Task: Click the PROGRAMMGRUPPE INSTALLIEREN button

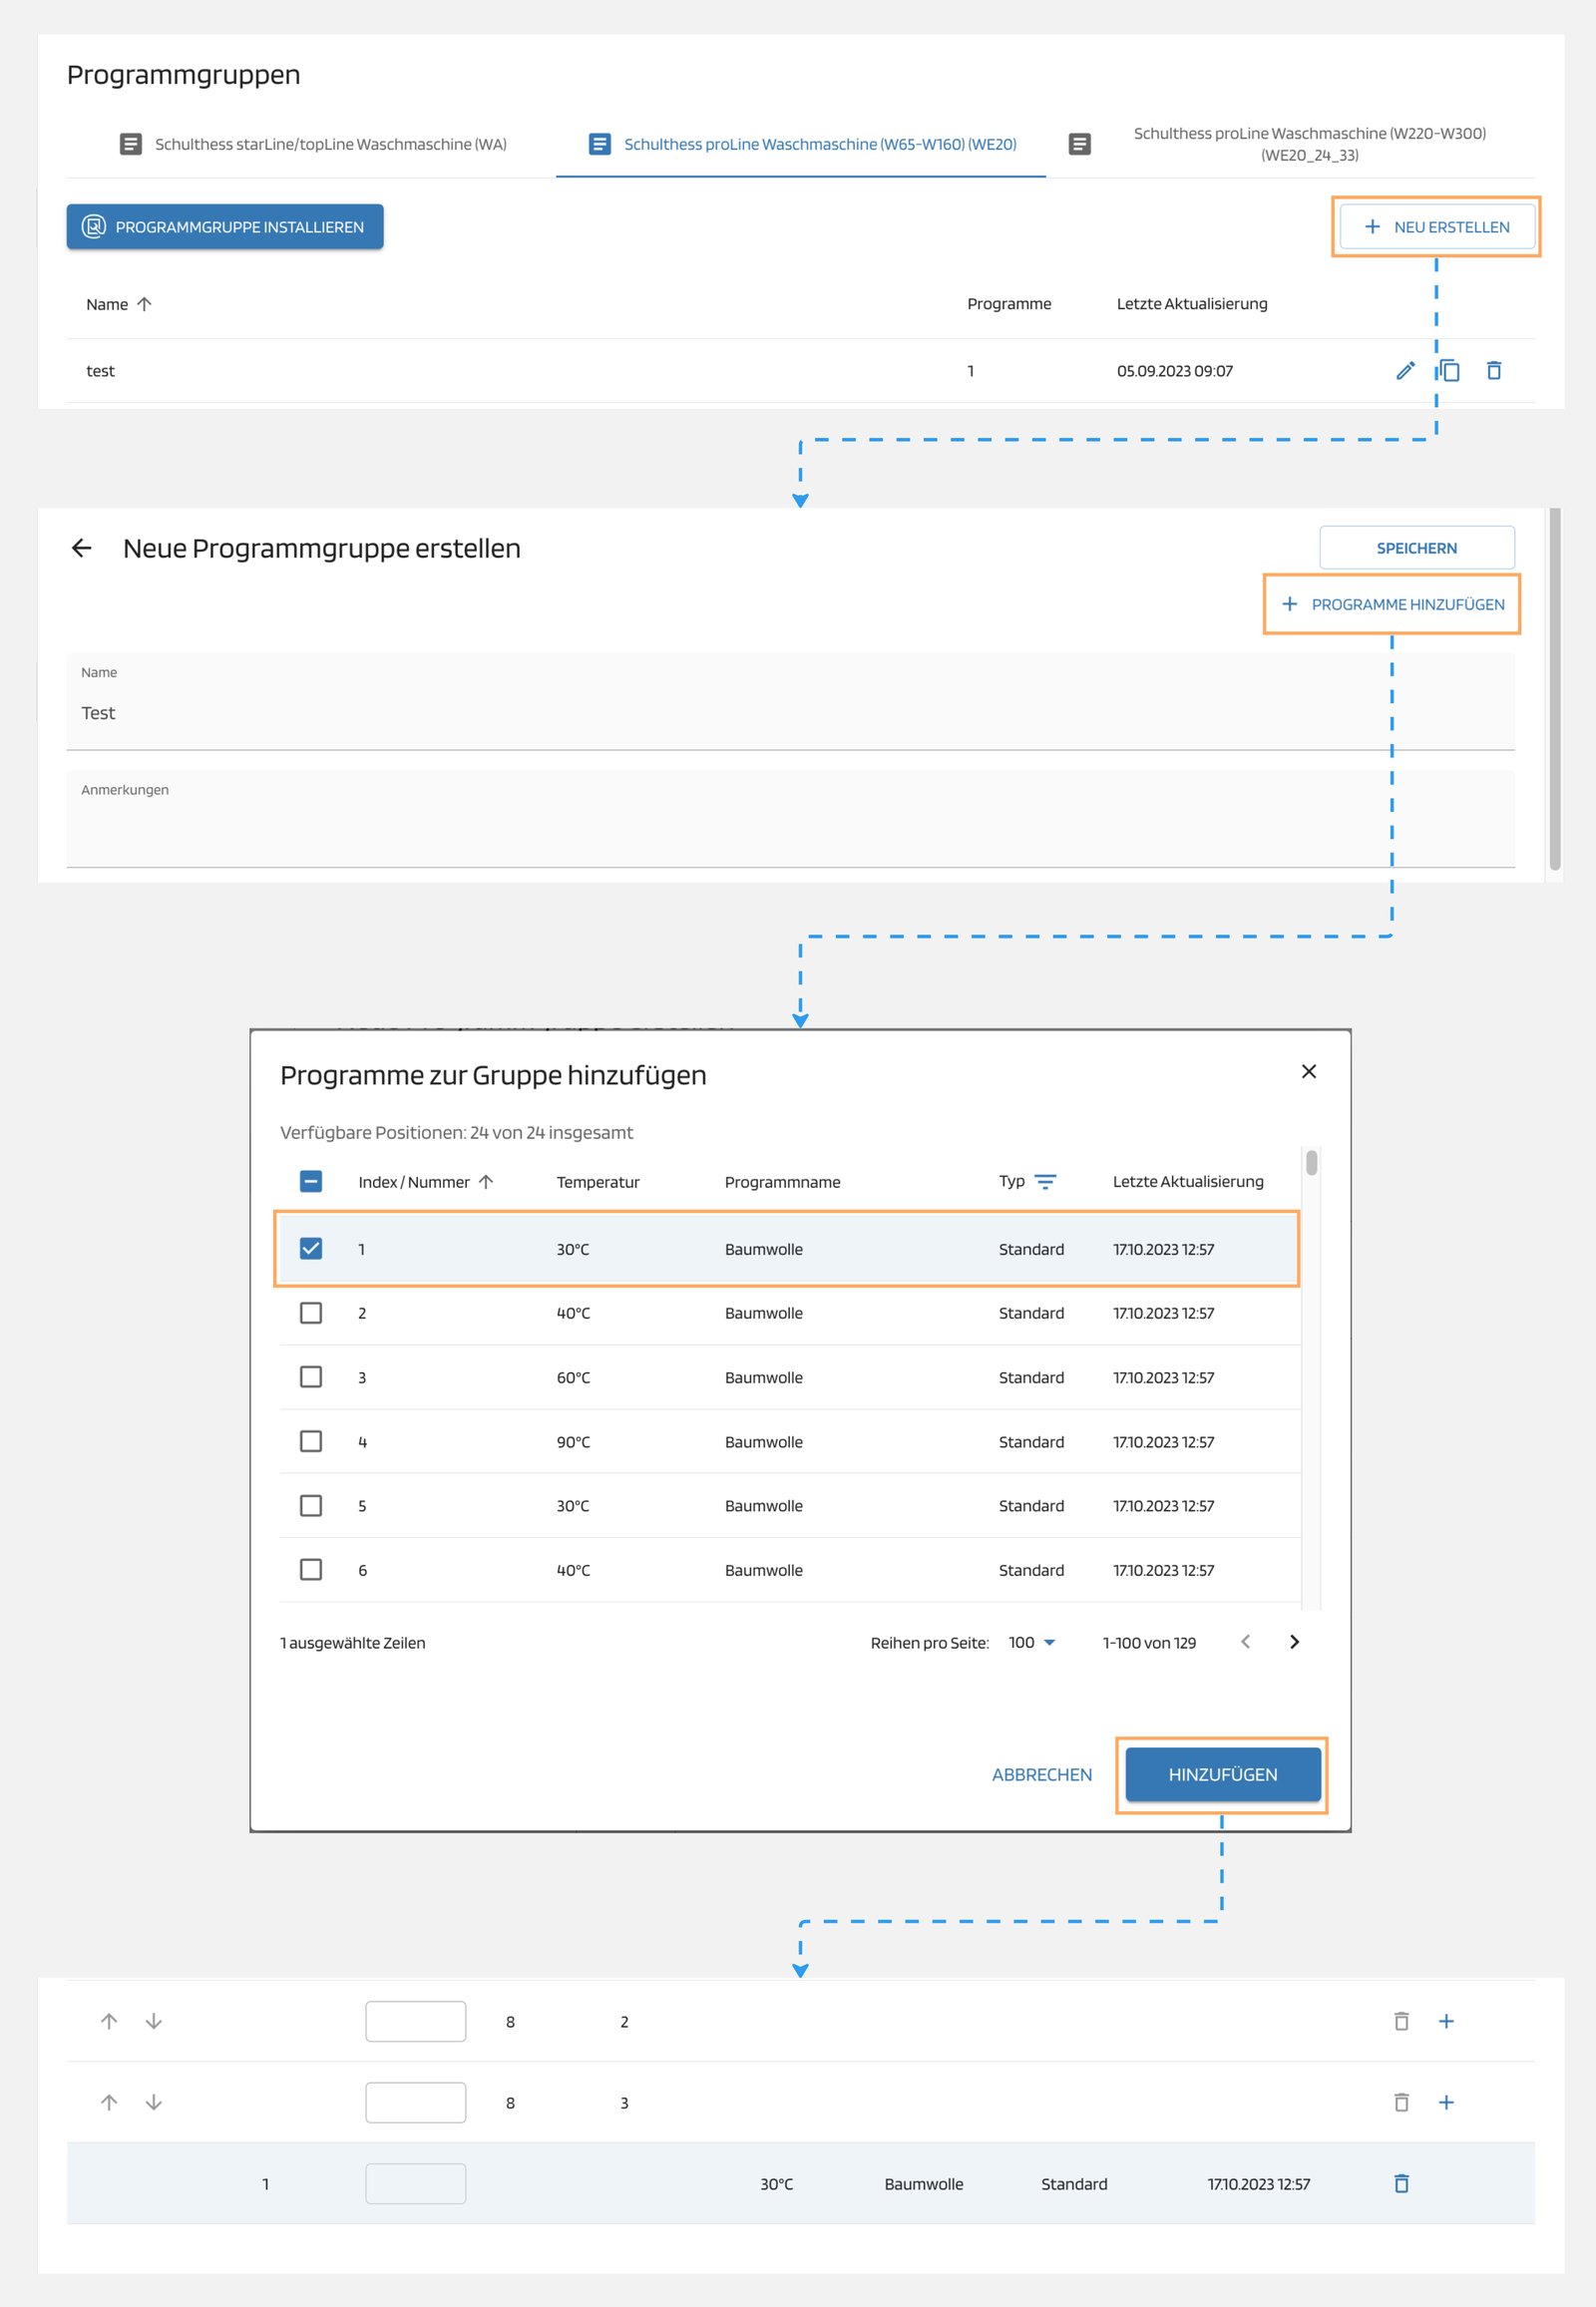Action: coord(225,227)
